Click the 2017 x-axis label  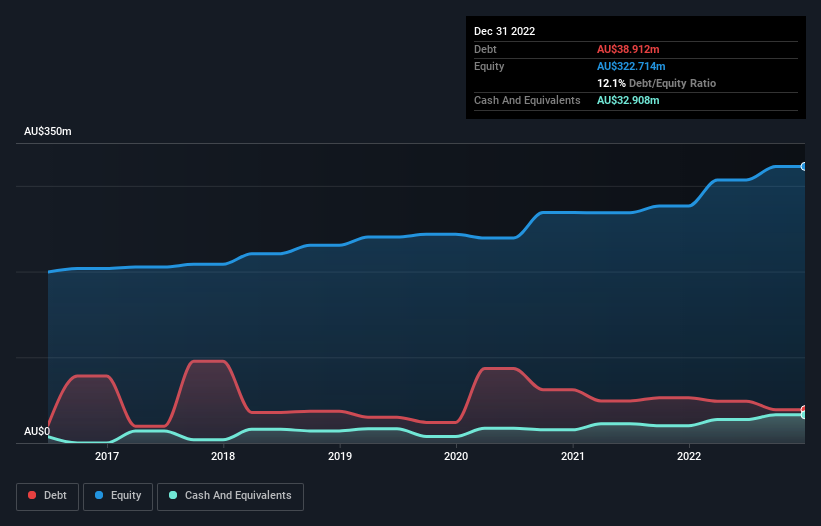coord(107,456)
